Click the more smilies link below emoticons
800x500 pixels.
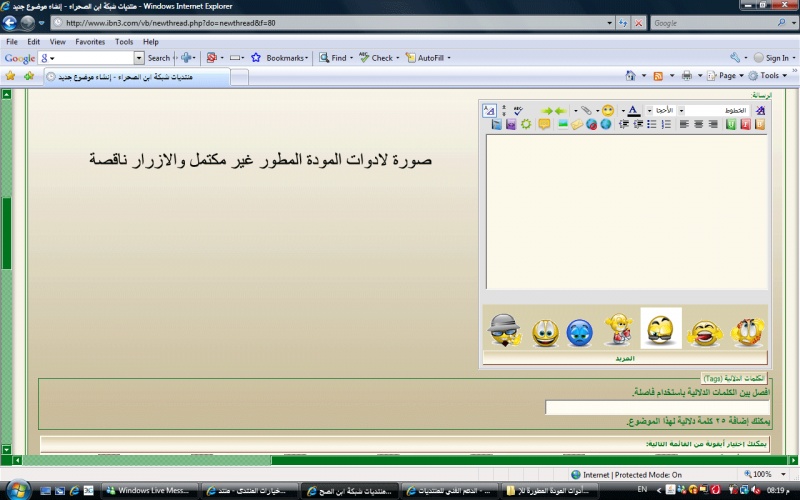point(625,357)
